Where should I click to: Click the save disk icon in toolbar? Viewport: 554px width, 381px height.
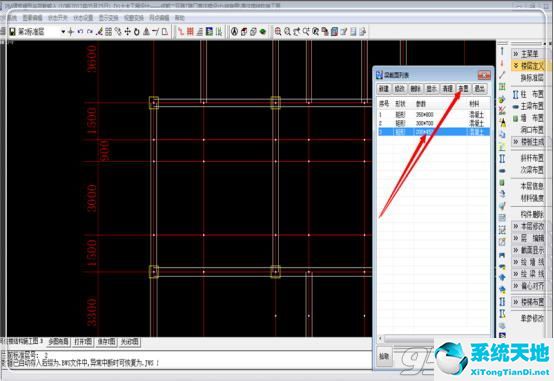12,32
